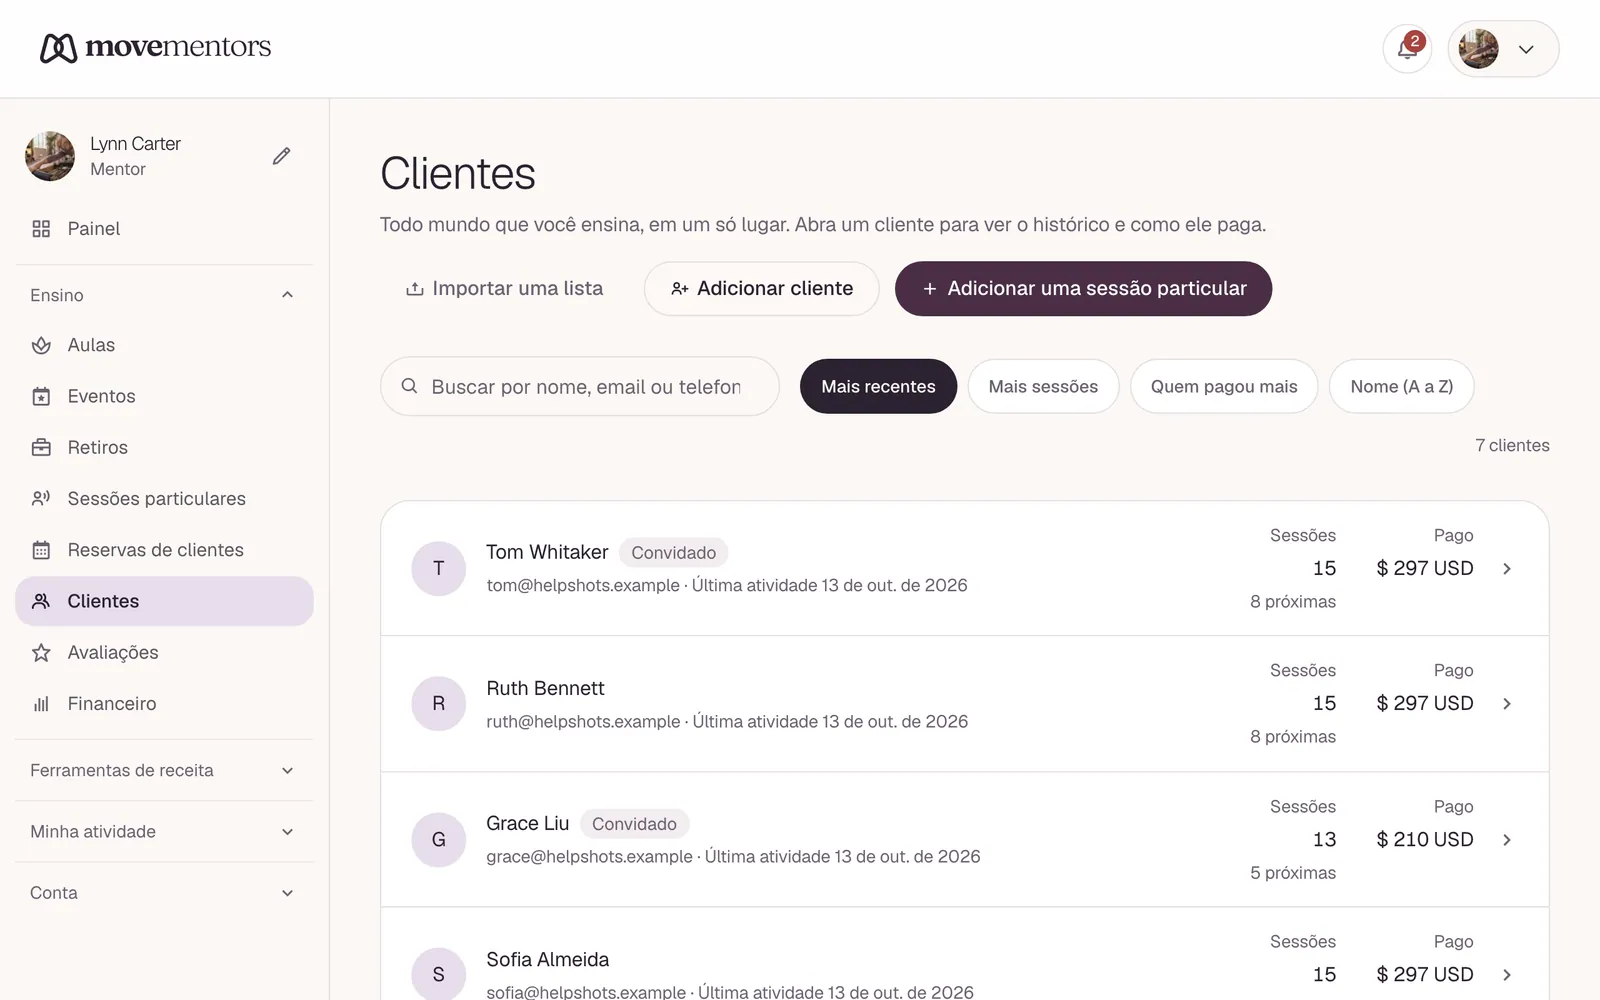The image size is (1600, 1000).
Task: Click Lynn Carter's profile photo
Action: pyautogui.click(x=50, y=156)
